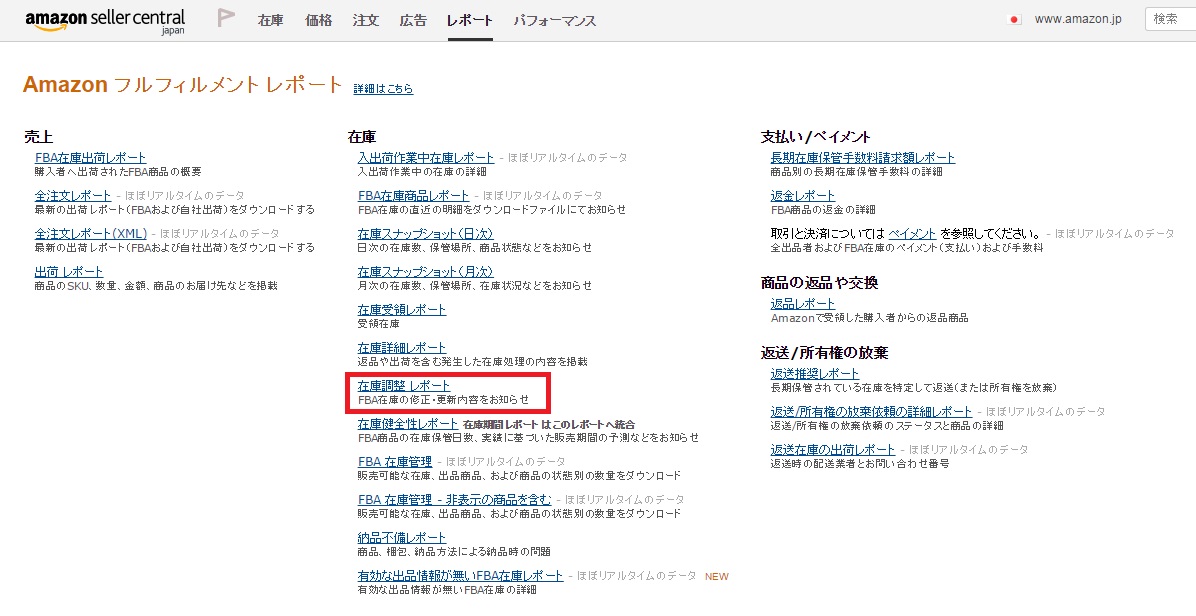Click the 返送/所有権の放棄 section heading
This screenshot has height=616, width=1196.
click(x=825, y=353)
